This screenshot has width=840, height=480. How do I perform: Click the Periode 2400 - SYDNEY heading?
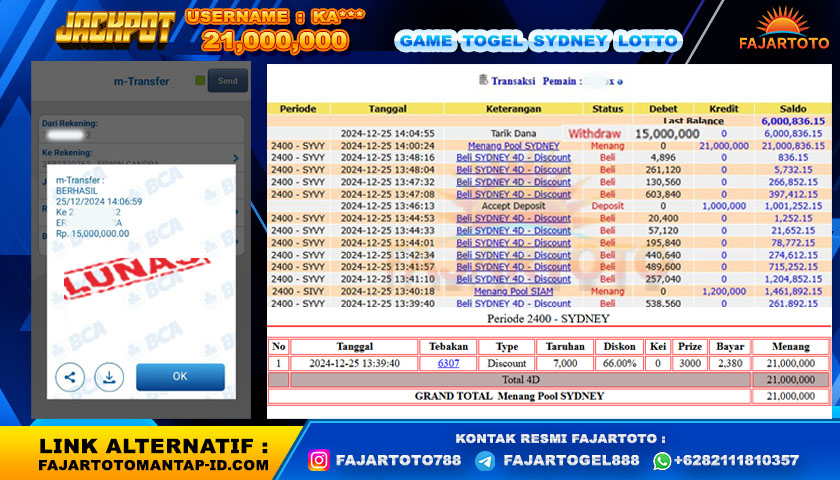(x=548, y=319)
